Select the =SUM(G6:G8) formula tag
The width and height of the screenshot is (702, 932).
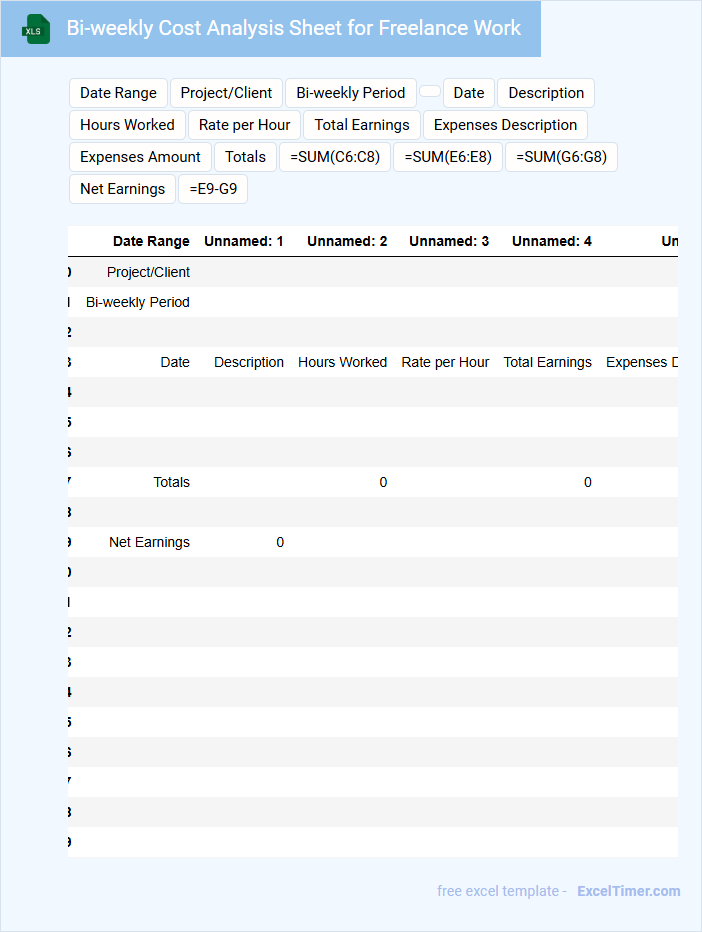tap(560, 157)
